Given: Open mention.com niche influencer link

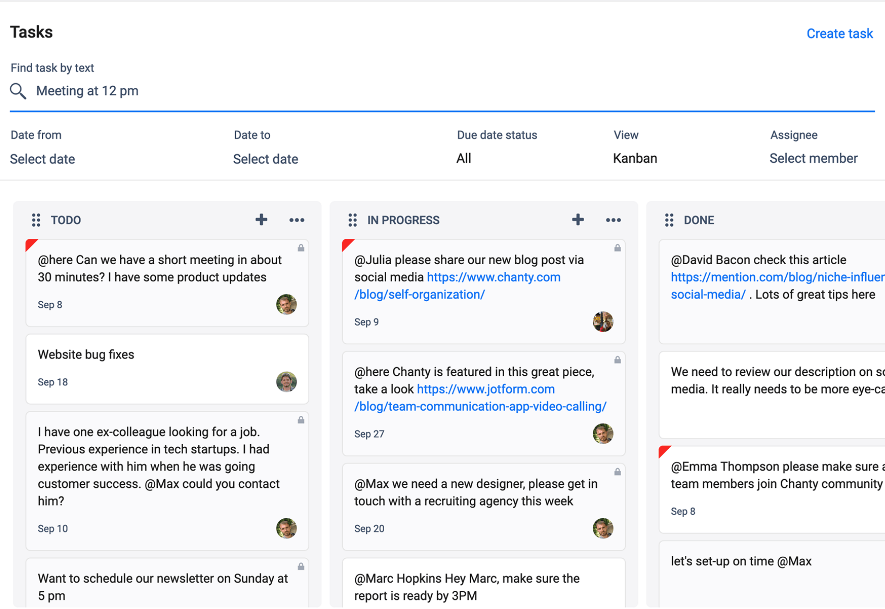Looking at the screenshot, I should (778, 286).
